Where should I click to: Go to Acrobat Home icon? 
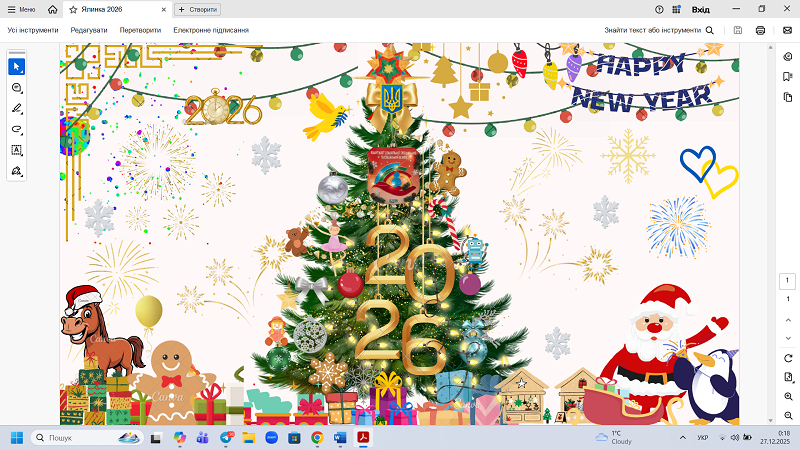(52, 9)
